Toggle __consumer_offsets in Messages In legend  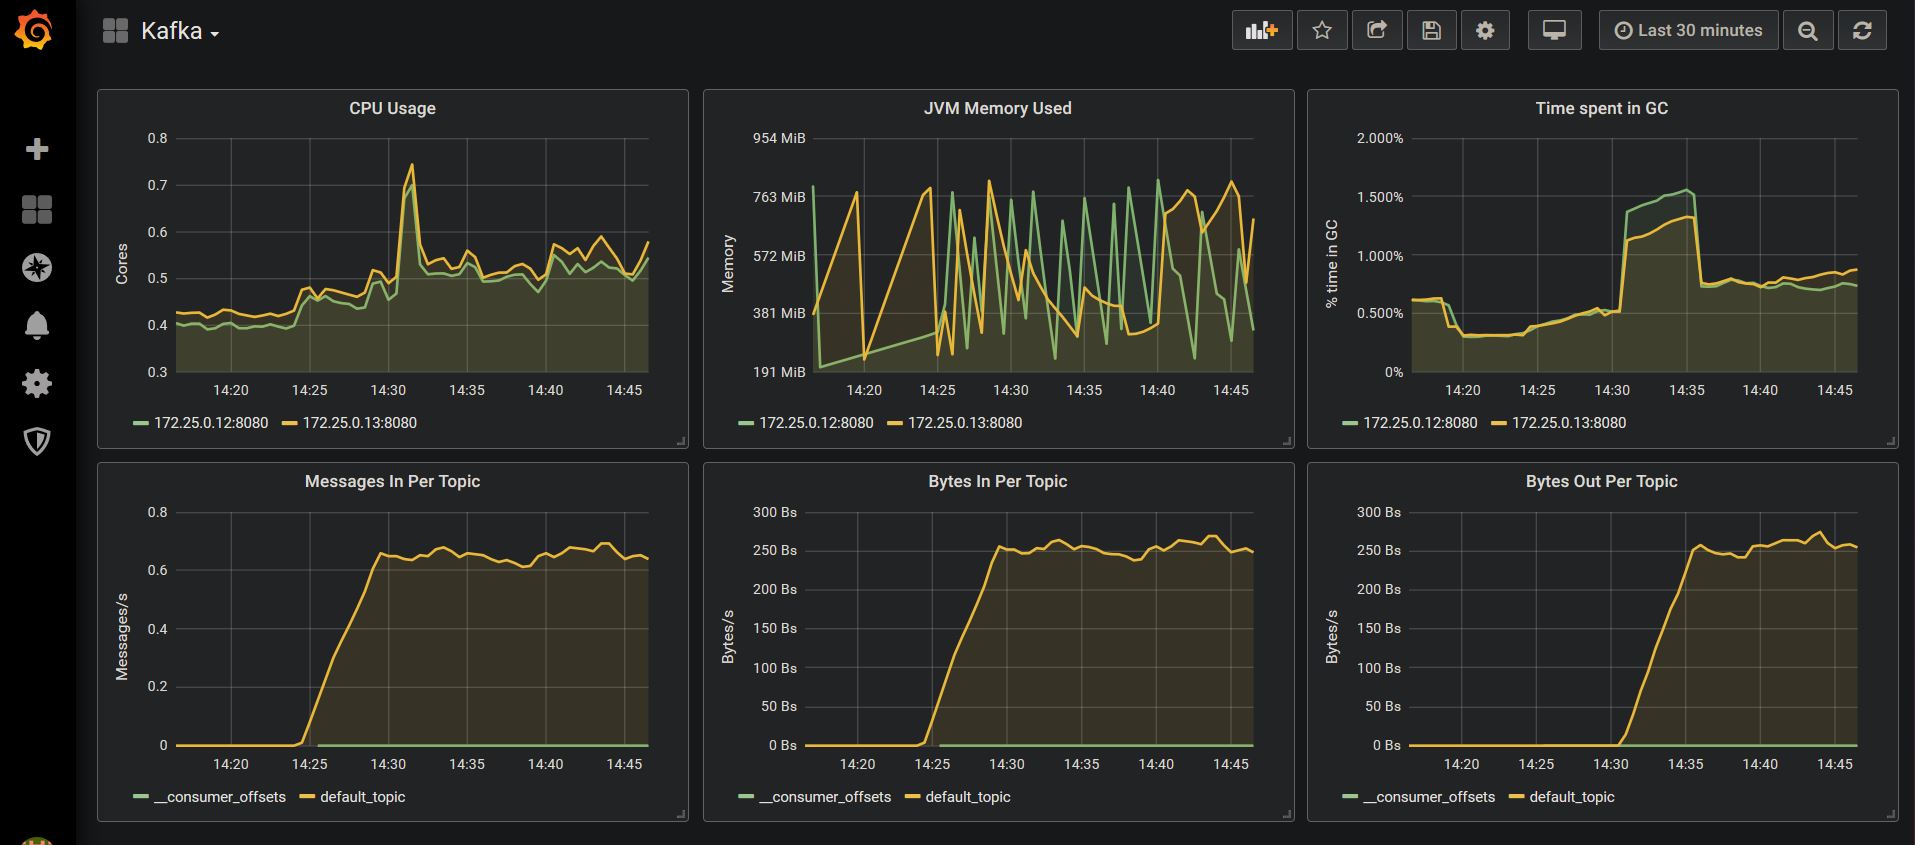coord(220,797)
